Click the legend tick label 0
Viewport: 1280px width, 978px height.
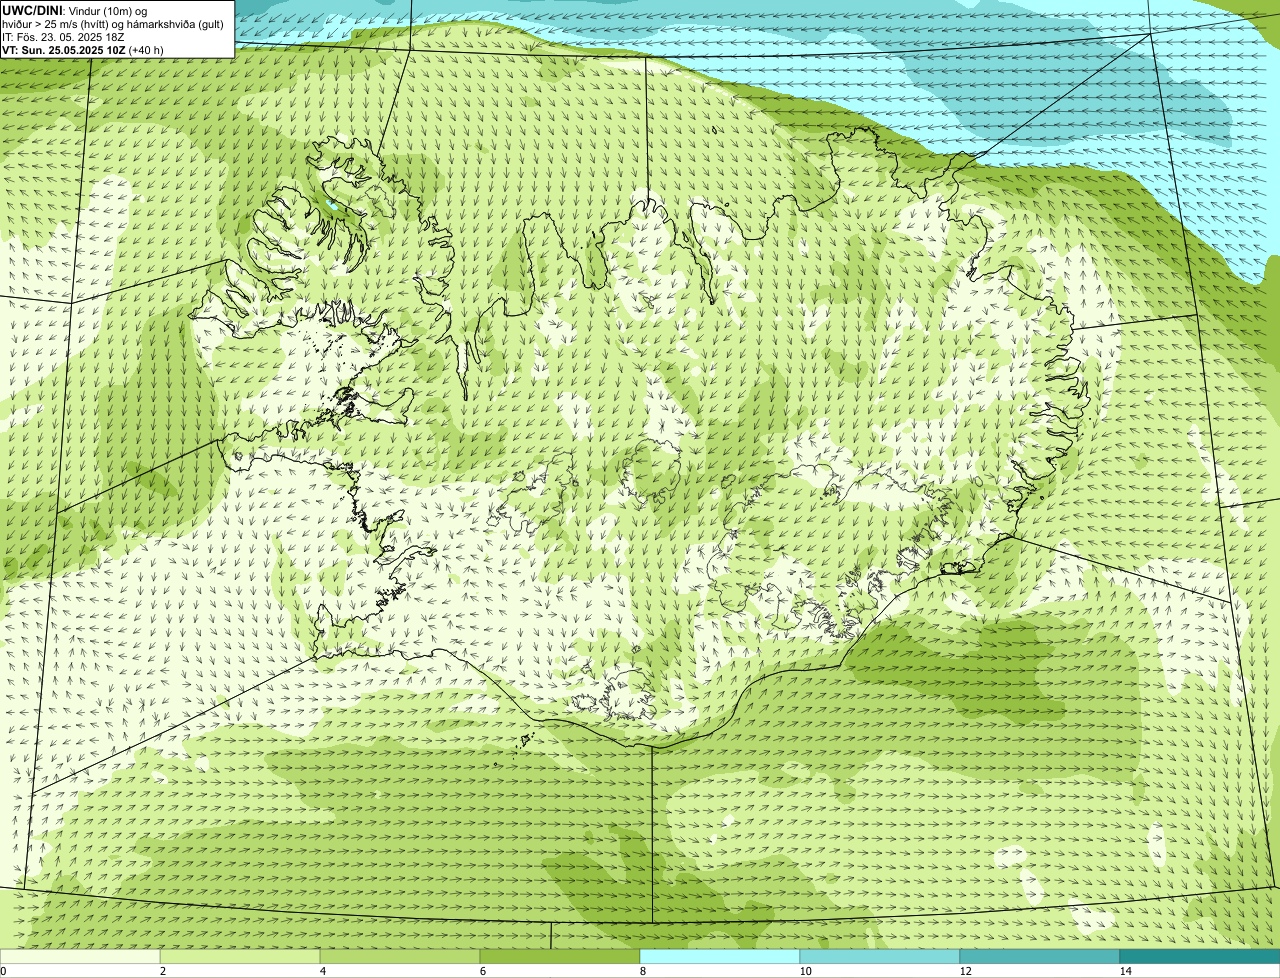tap(3, 971)
